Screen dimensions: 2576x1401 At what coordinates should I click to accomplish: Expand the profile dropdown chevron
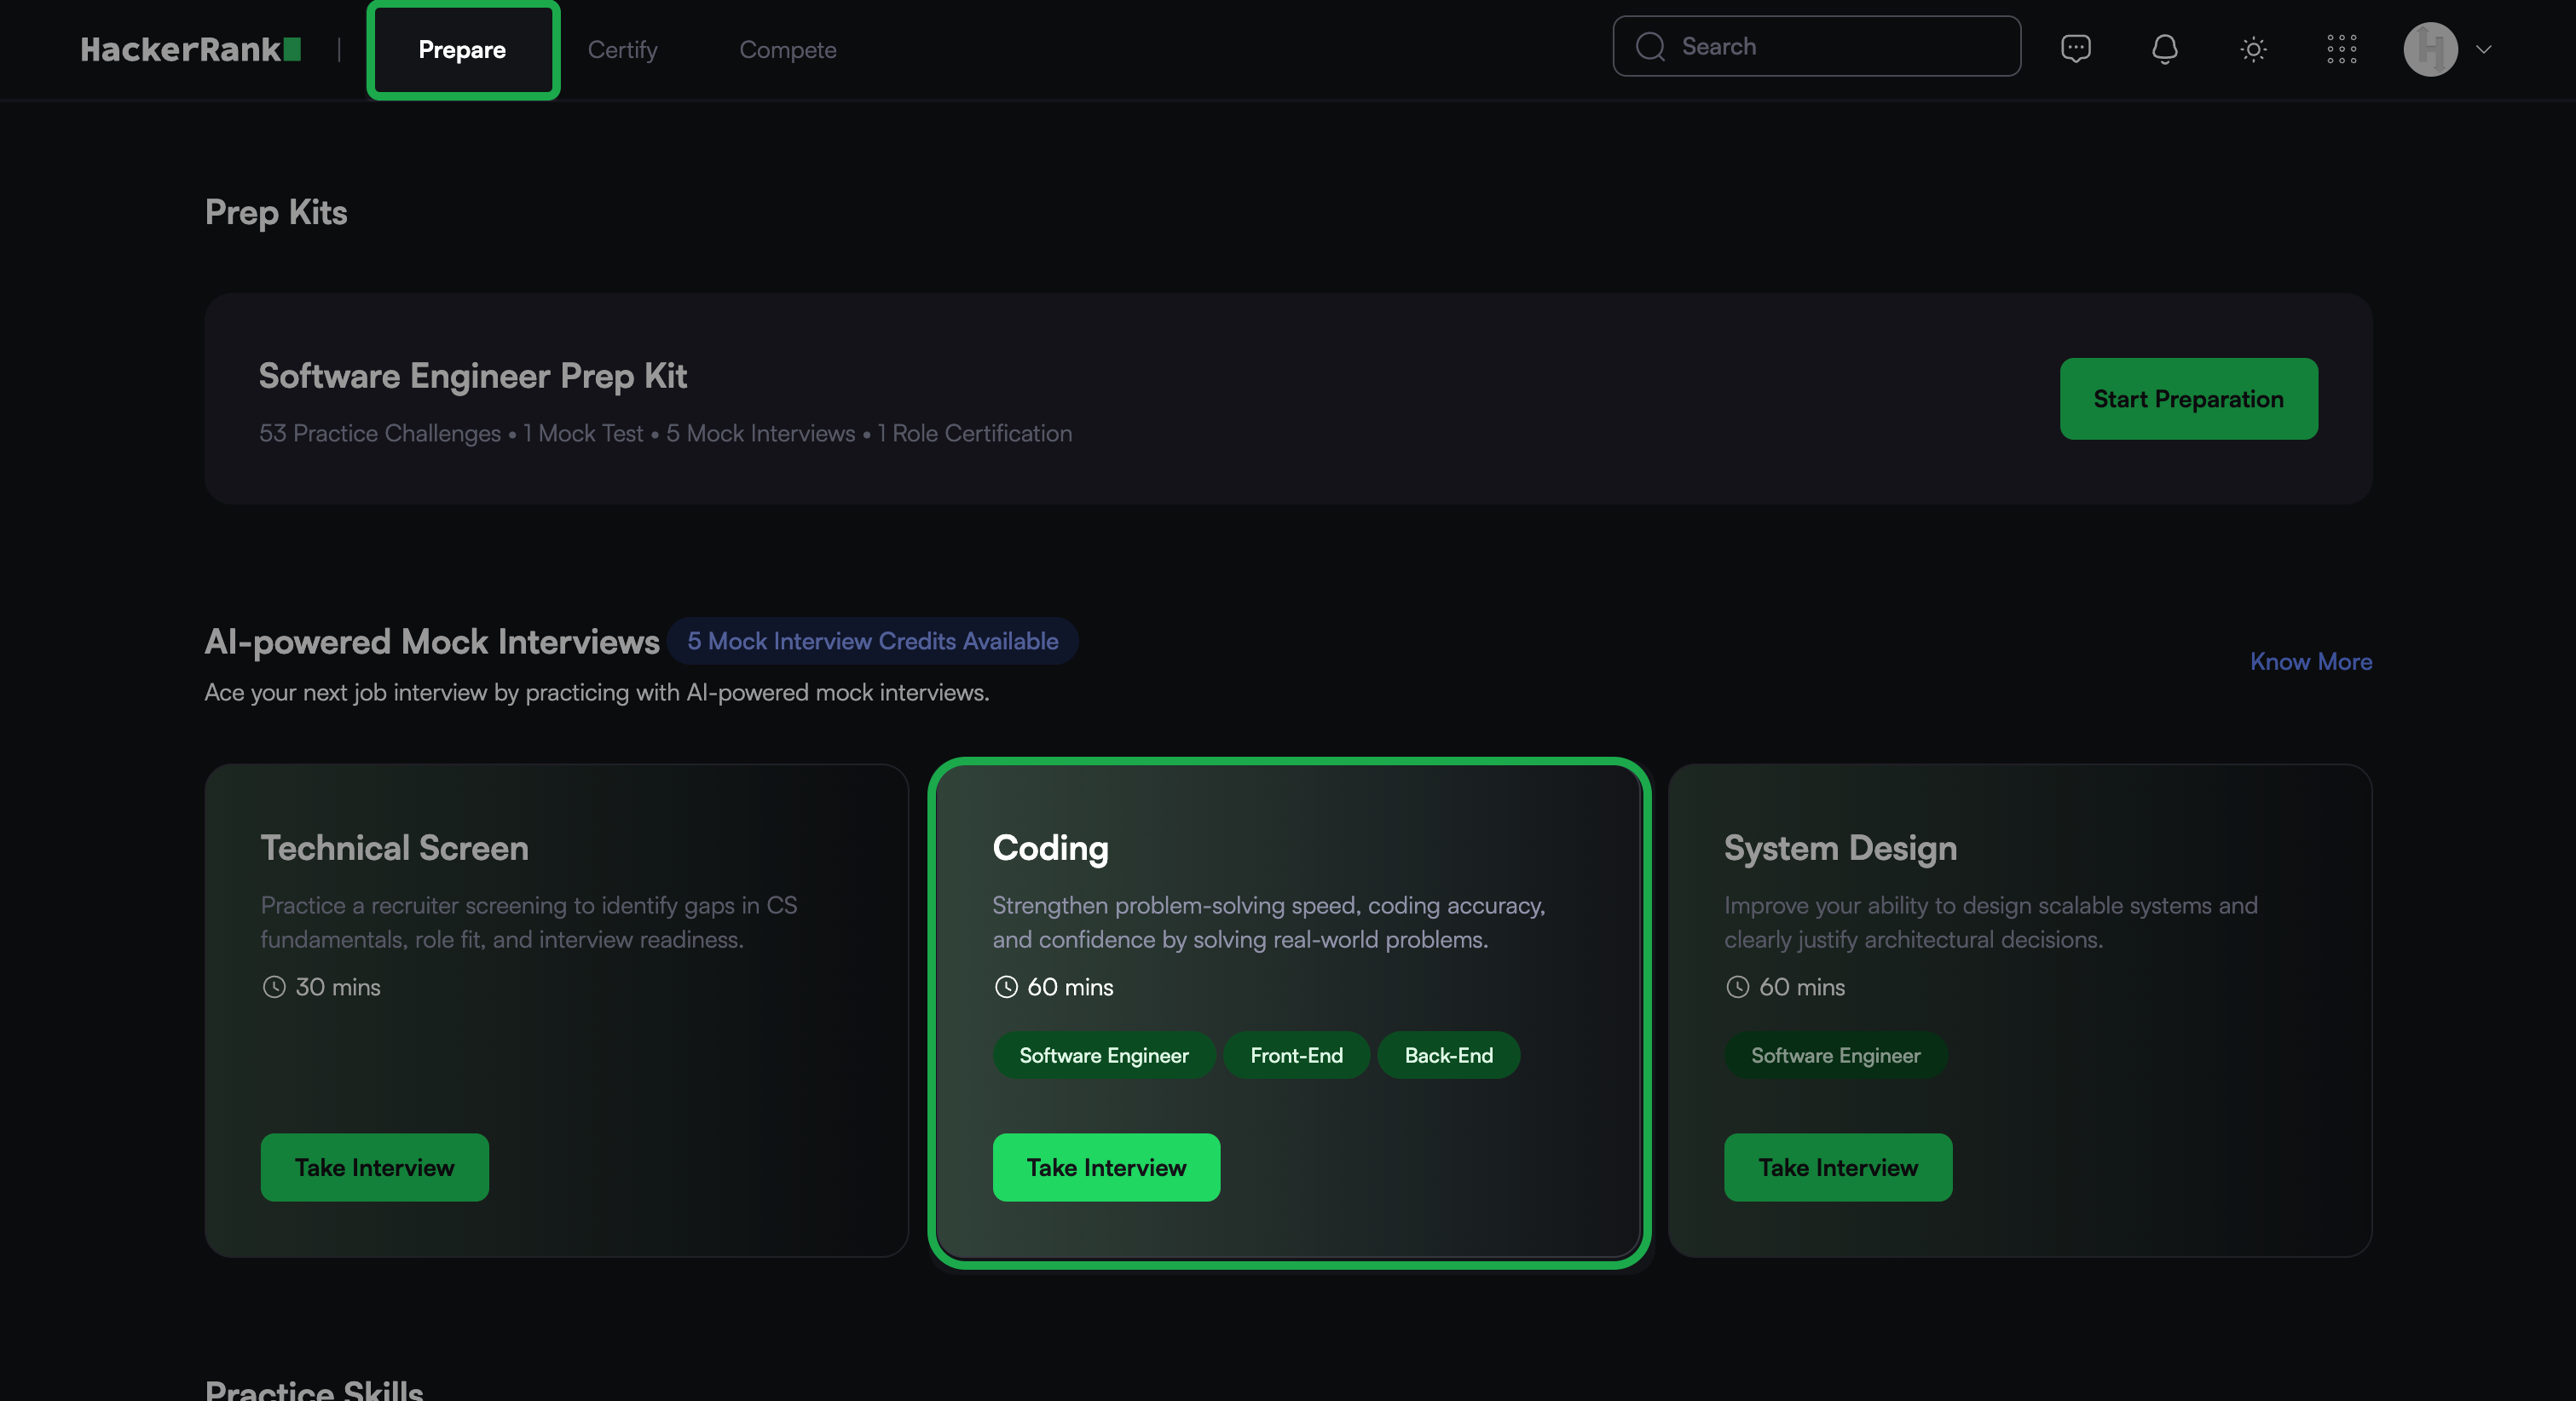(2483, 49)
